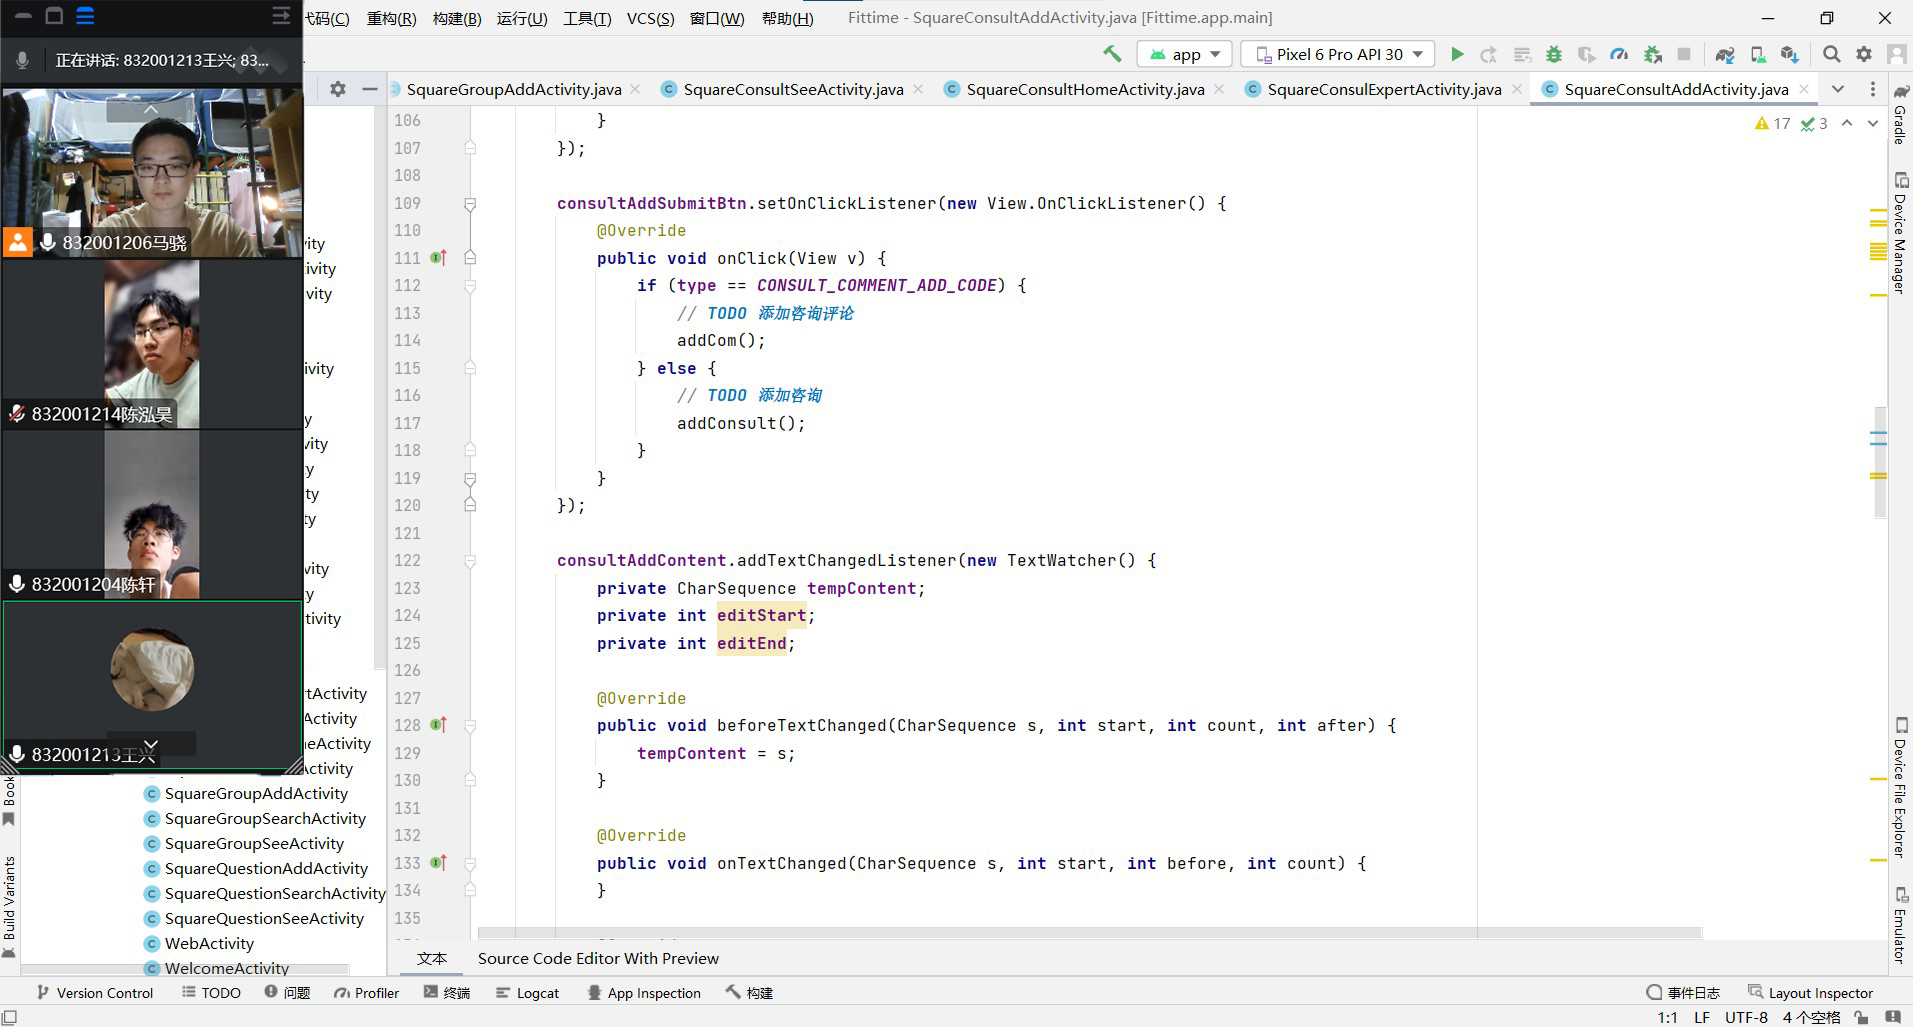Open the VCS menu
Screen dimensions: 1913x1027
point(650,18)
